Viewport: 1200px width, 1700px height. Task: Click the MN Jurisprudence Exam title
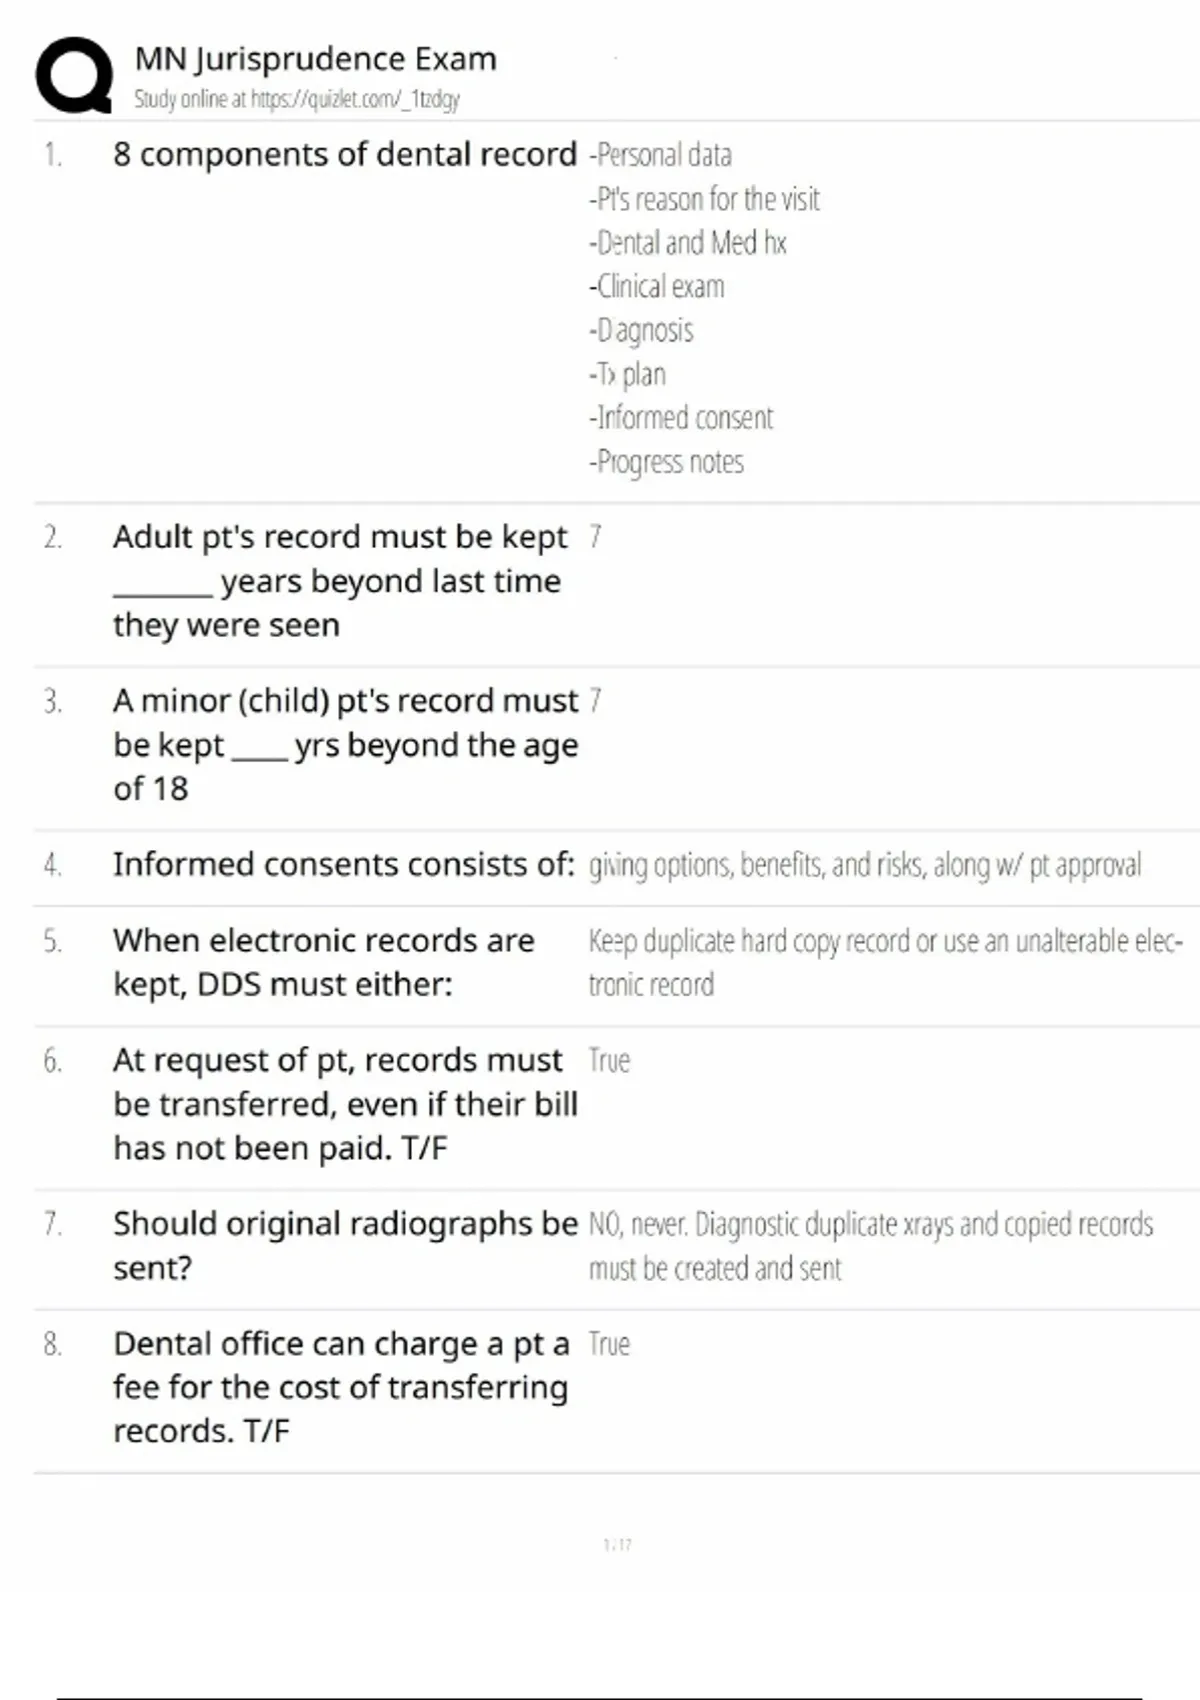click(x=315, y=59)
